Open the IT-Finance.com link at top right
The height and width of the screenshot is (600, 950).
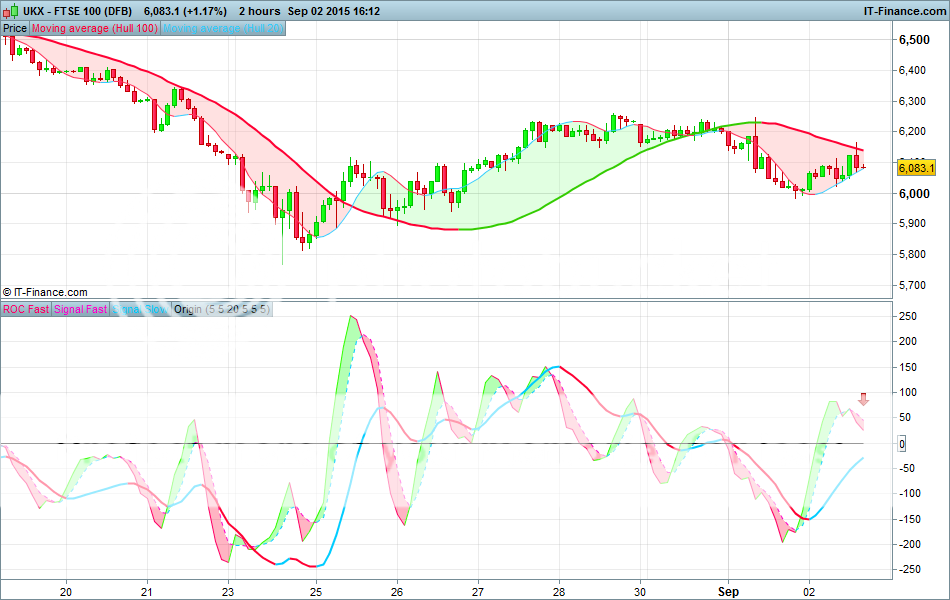pos(903,10)
